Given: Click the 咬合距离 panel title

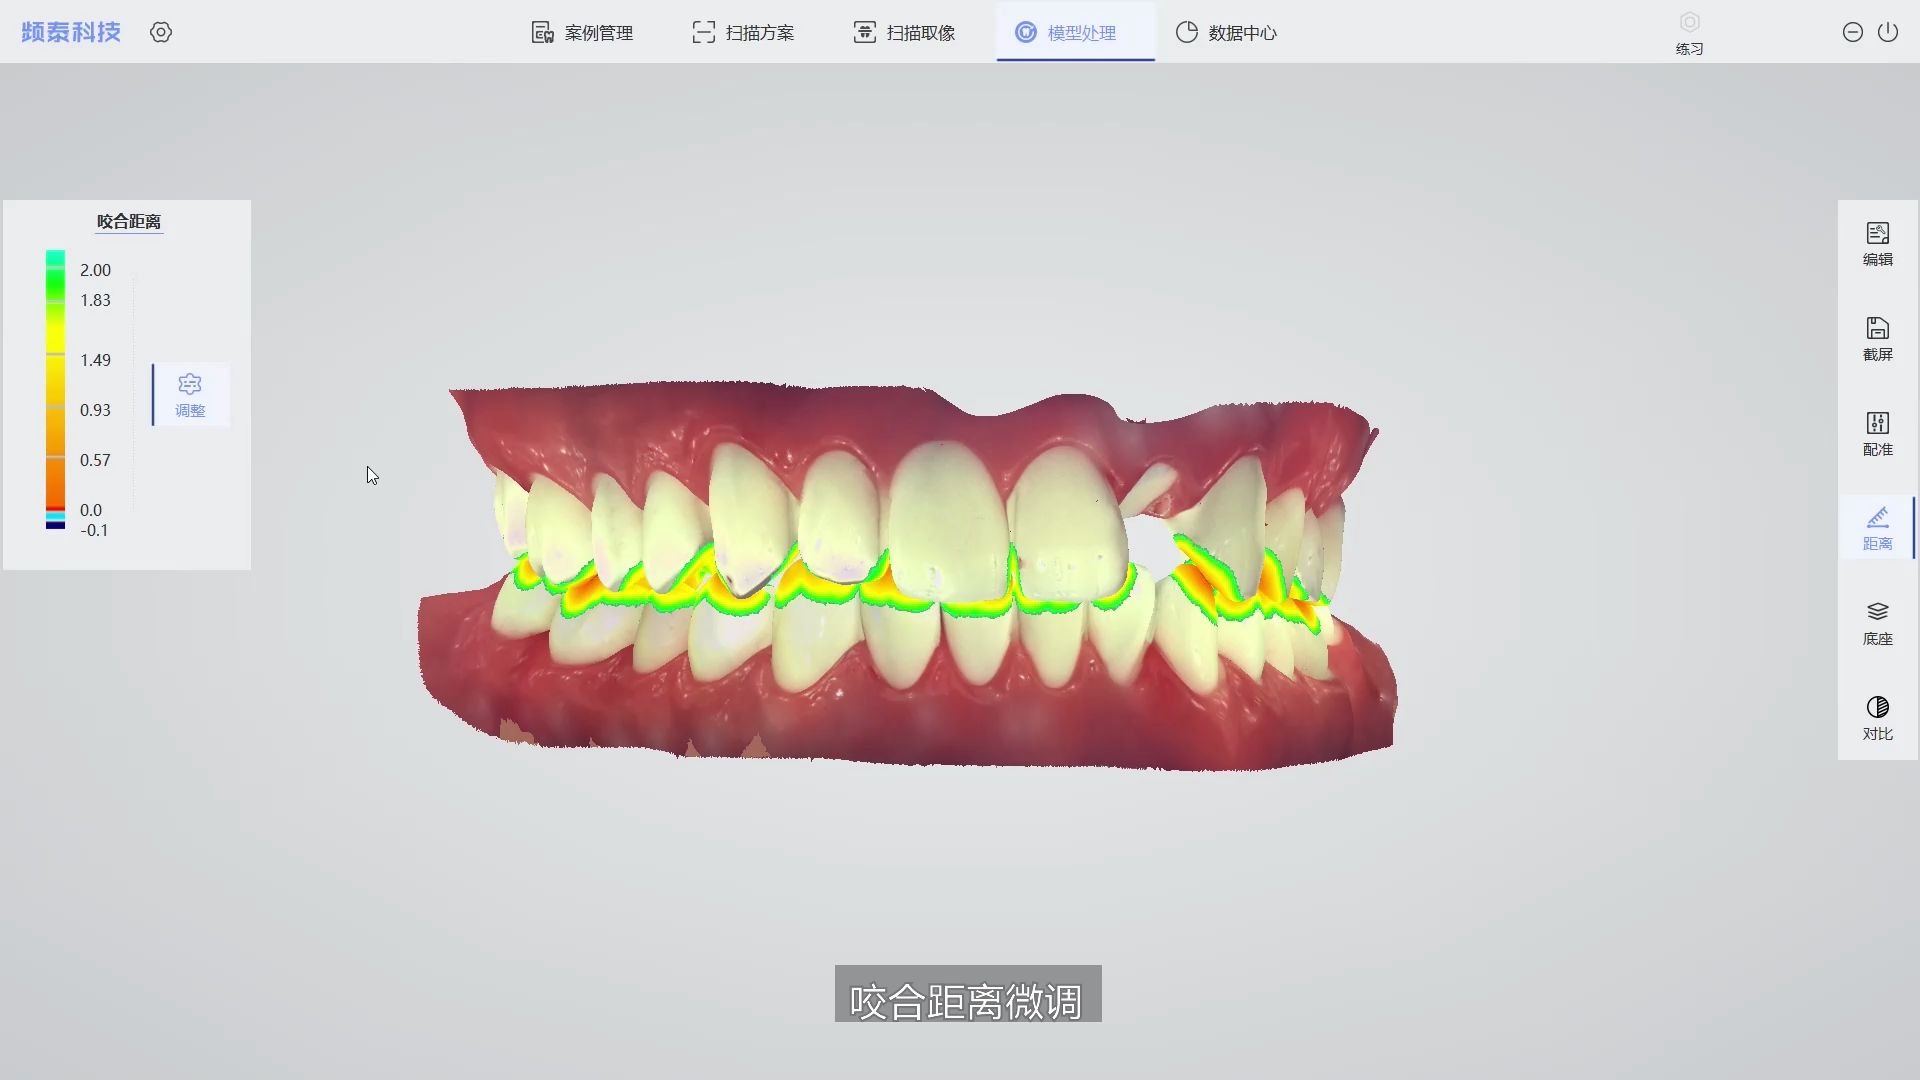Looking at the screenshot, I should coord(128,222).
